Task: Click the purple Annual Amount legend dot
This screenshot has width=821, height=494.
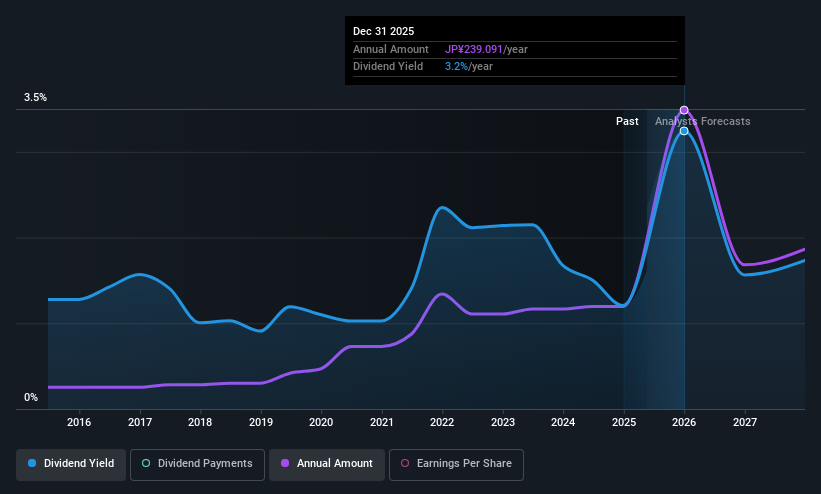Action: [285, 463]
